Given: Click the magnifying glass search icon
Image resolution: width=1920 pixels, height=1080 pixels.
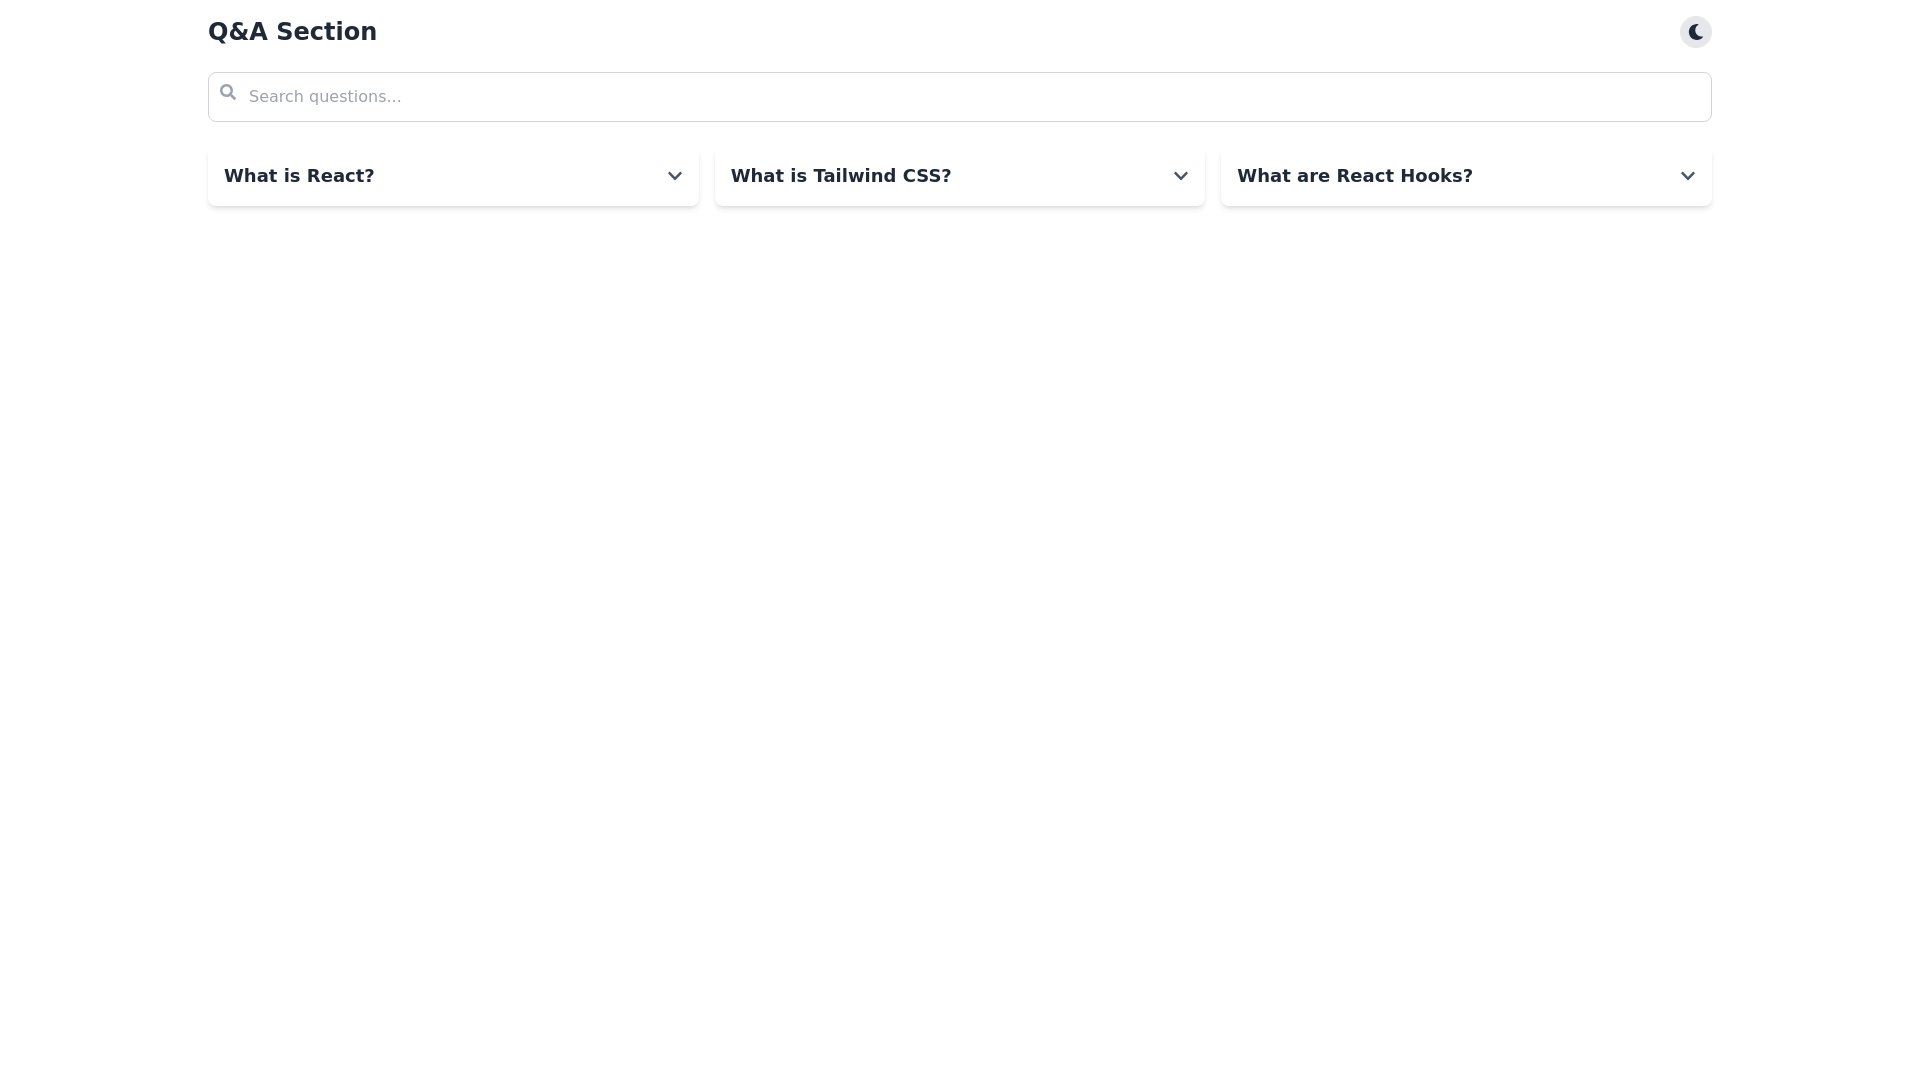Looking at the screenshot, I should coord(228,93).
